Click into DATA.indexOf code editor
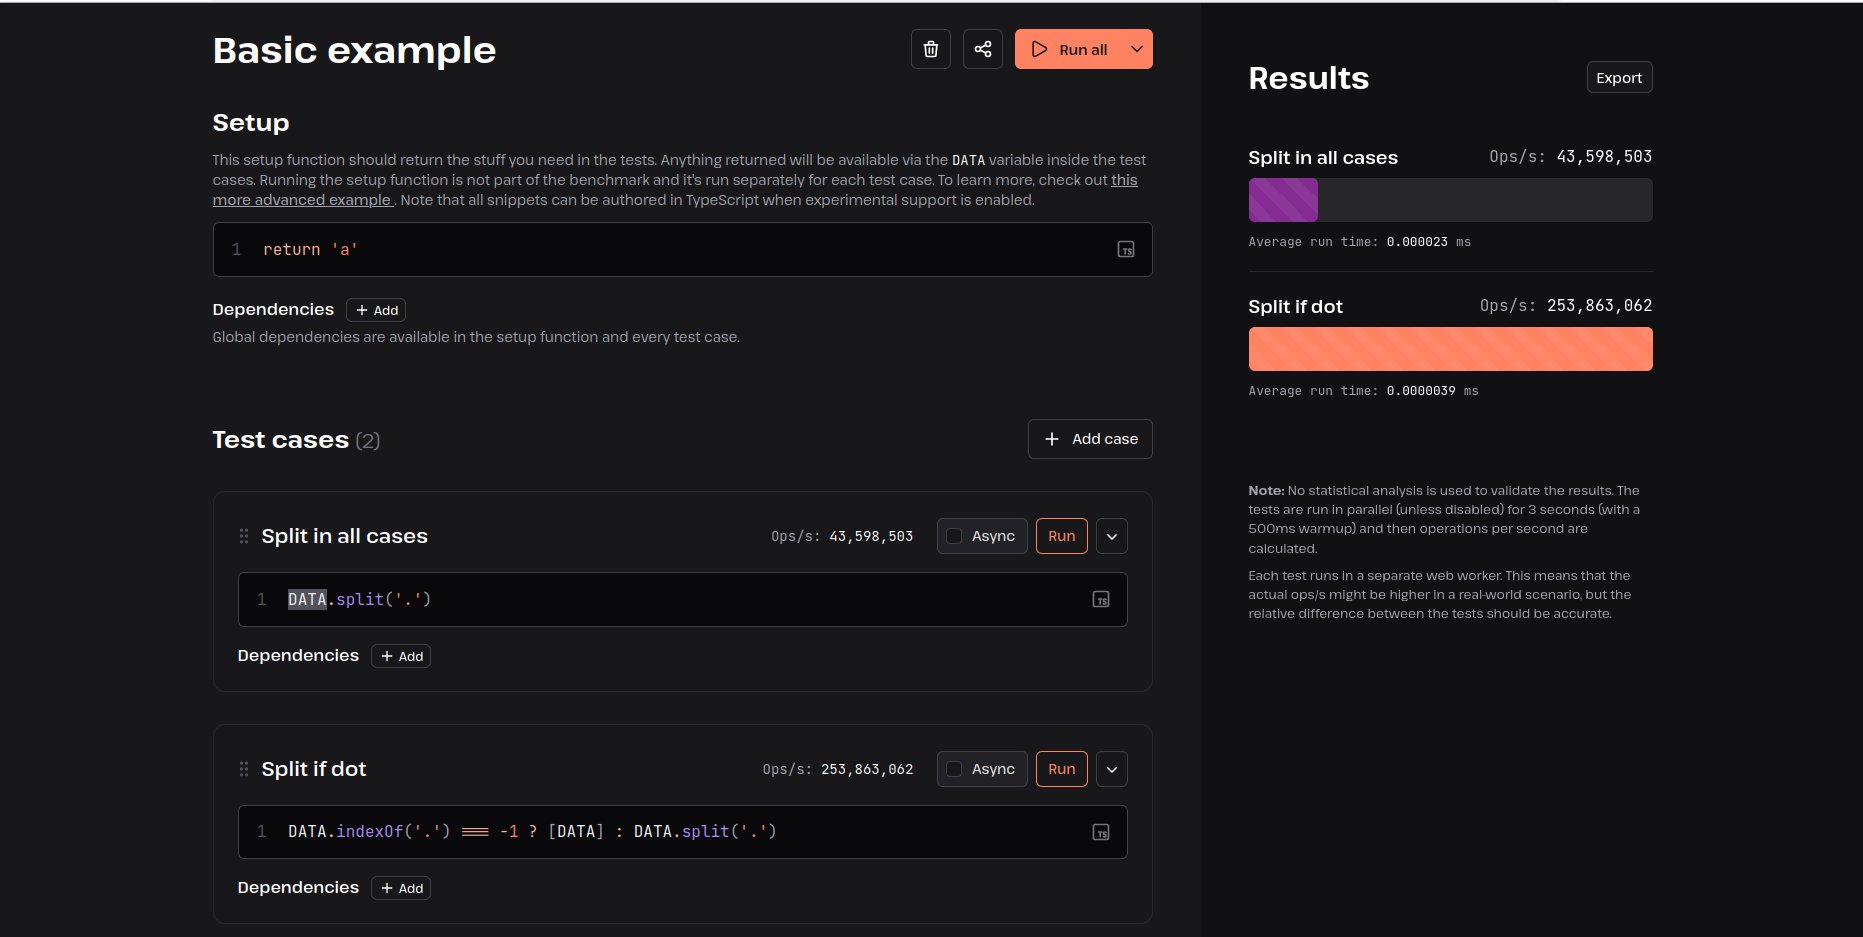Screen dimensions: 1863x937 [682, 832]
